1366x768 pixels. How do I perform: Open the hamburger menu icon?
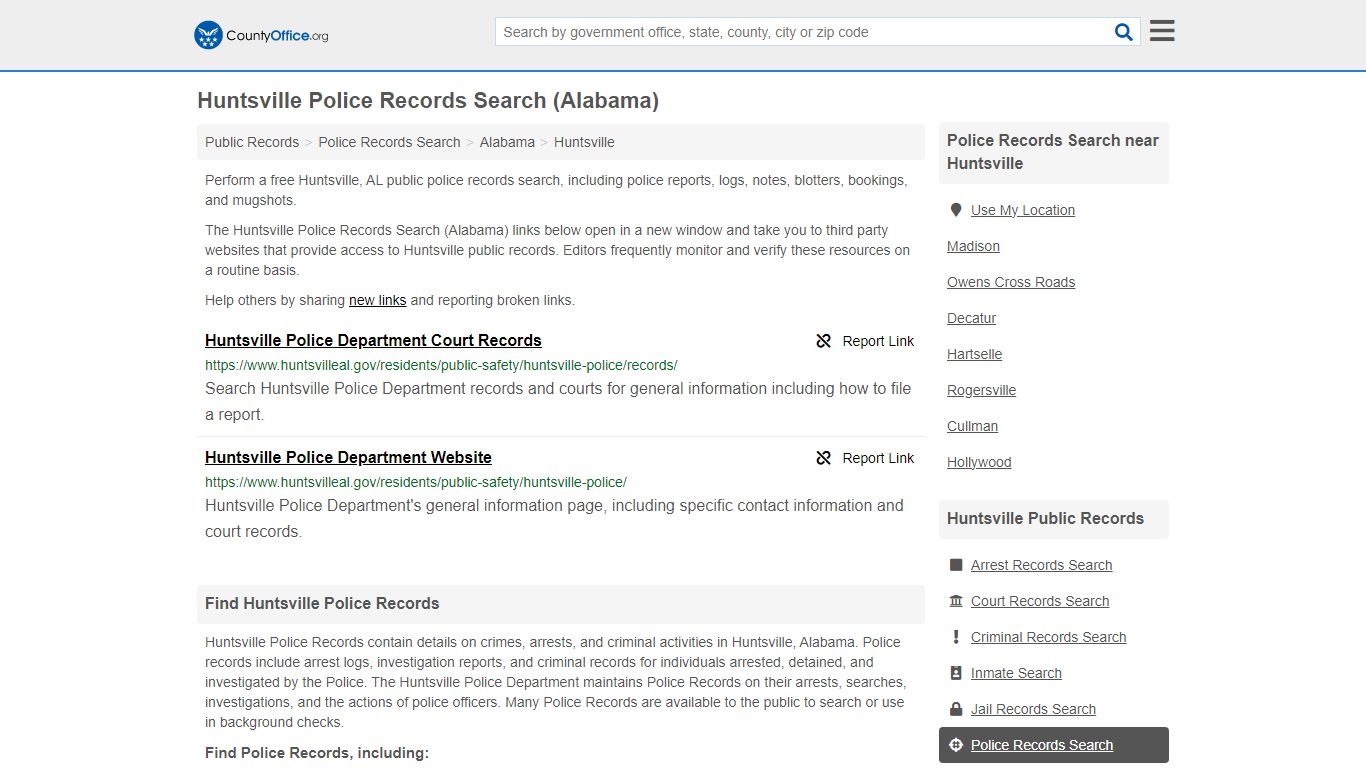[x=1162, y=31]
